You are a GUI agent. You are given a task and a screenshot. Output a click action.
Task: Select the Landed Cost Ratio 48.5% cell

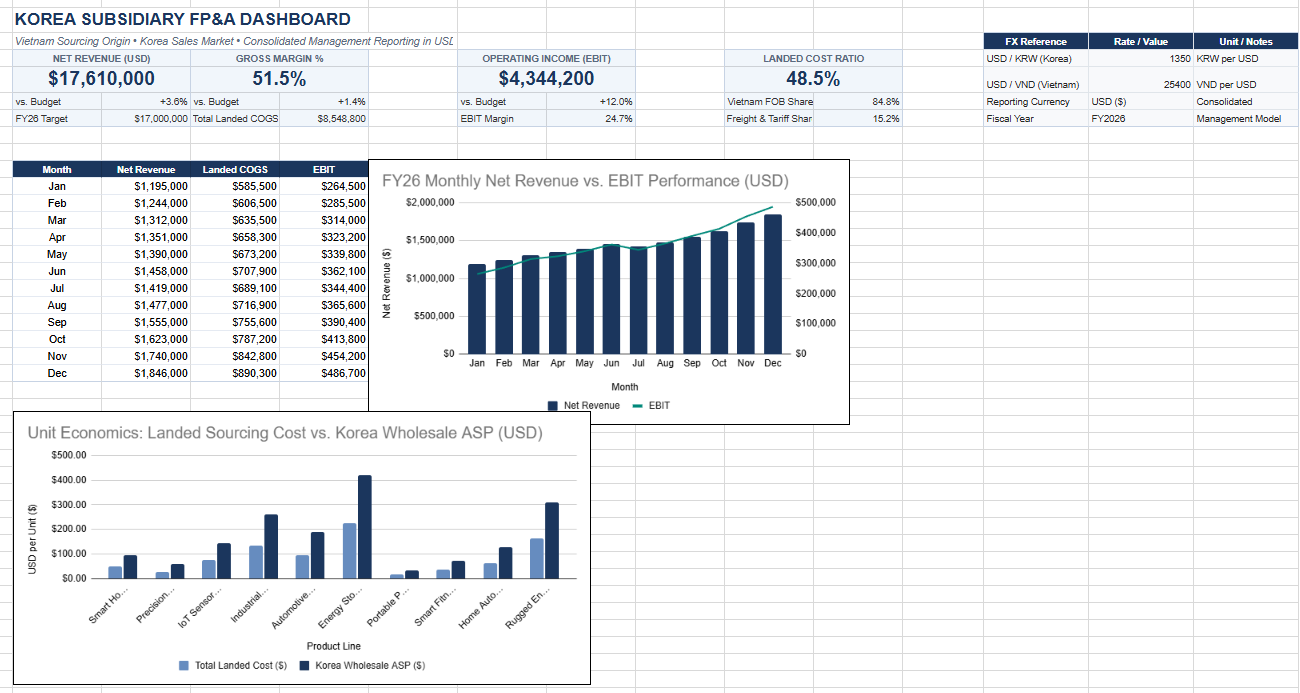click(x=813, y=79)
